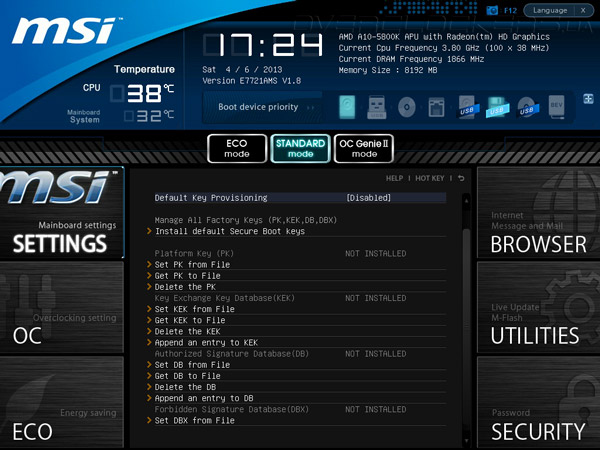Open the UTILITIES panel
Screen dimensions: 600x450
coord(538,308)
